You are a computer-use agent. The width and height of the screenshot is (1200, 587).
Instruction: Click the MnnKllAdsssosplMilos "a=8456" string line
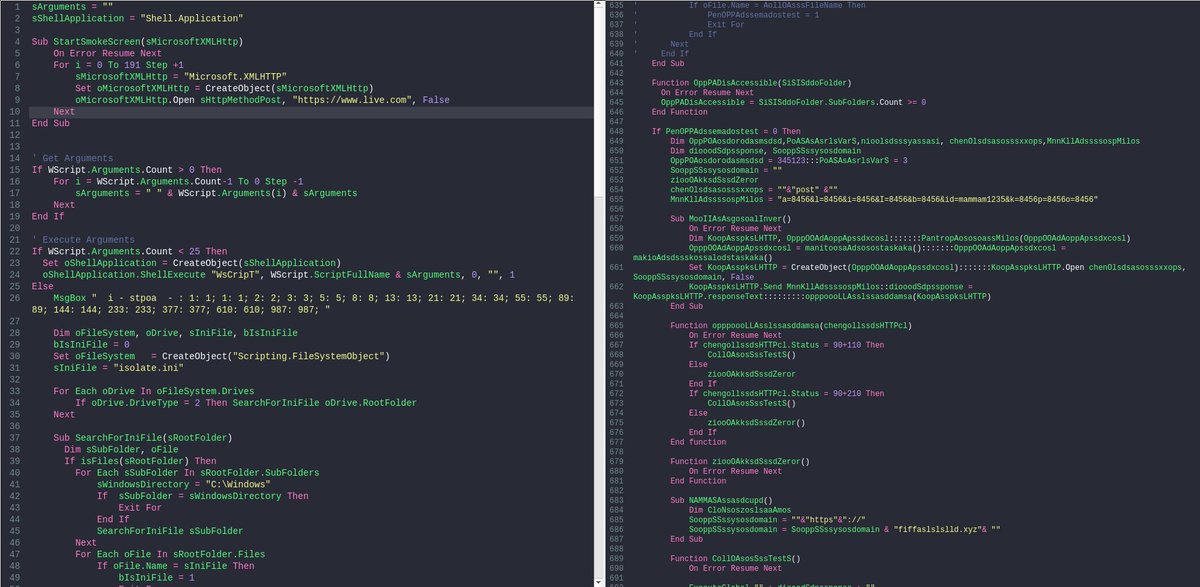[x=884, y=199]
